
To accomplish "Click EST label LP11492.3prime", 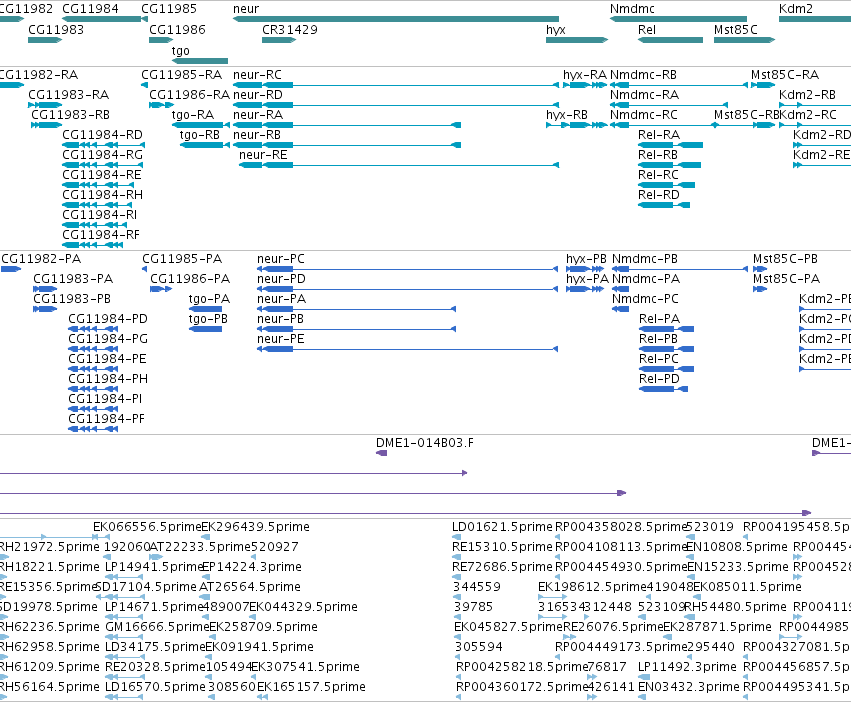I will click(x=687, y=667).
